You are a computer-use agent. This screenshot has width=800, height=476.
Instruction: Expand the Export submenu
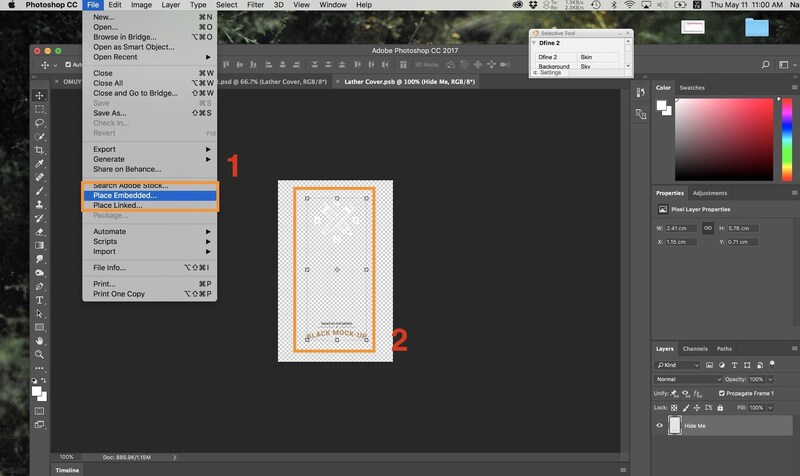tap(150, 149)
